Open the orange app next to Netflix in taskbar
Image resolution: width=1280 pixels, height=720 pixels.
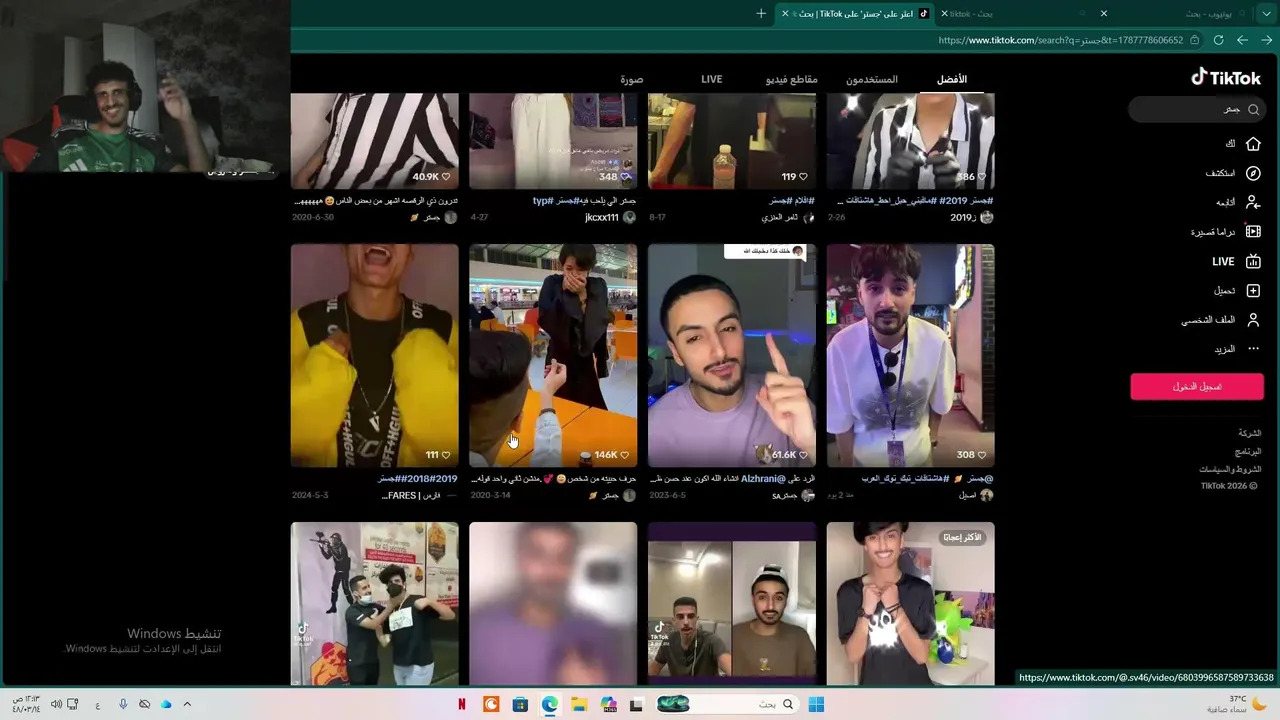pos(491,704)
